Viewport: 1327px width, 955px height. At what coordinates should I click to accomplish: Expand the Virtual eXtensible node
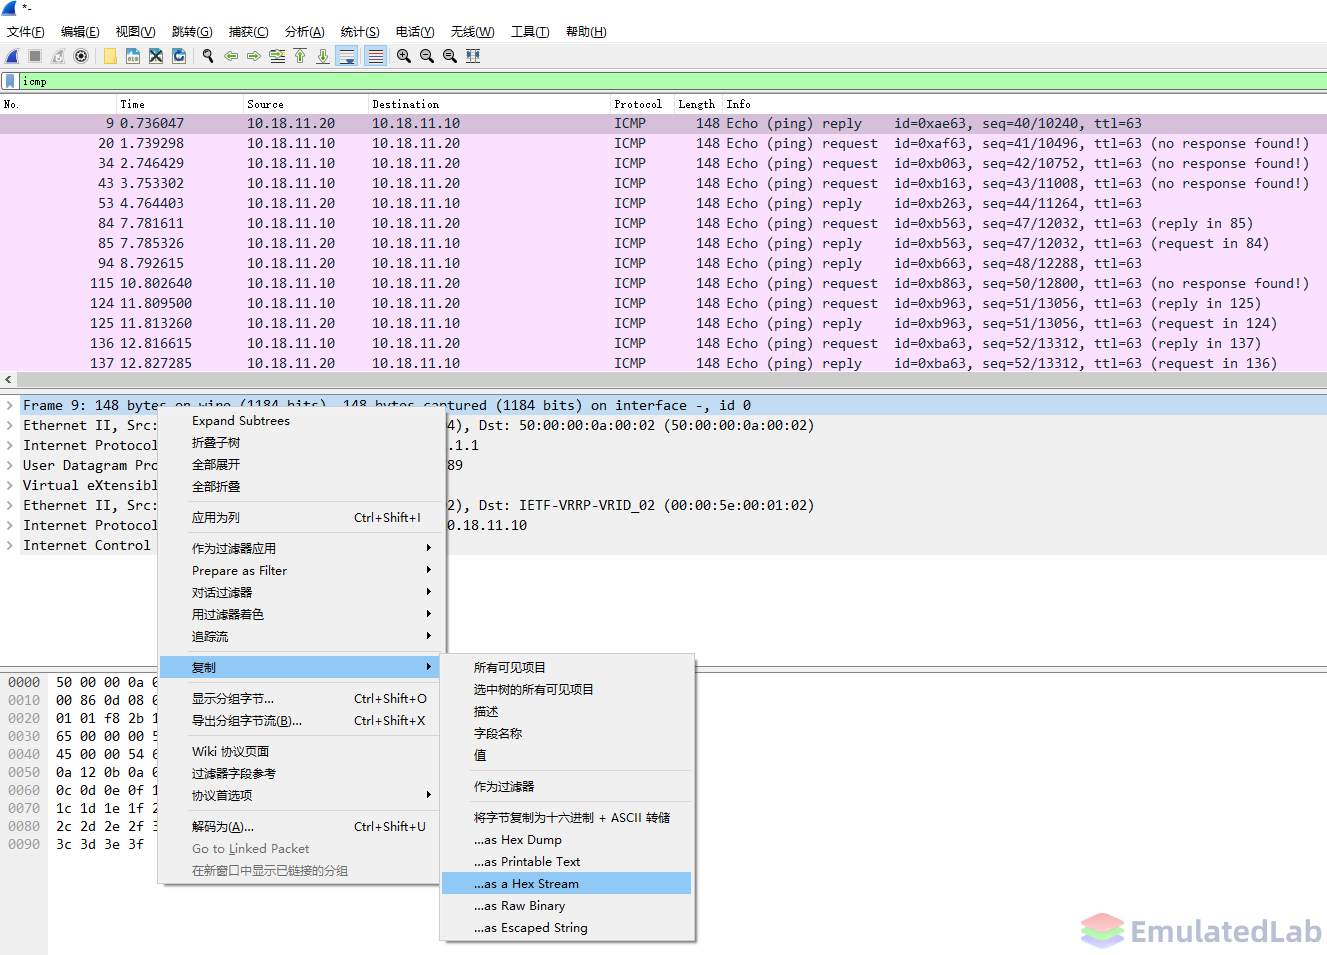(x=10, y=485)
